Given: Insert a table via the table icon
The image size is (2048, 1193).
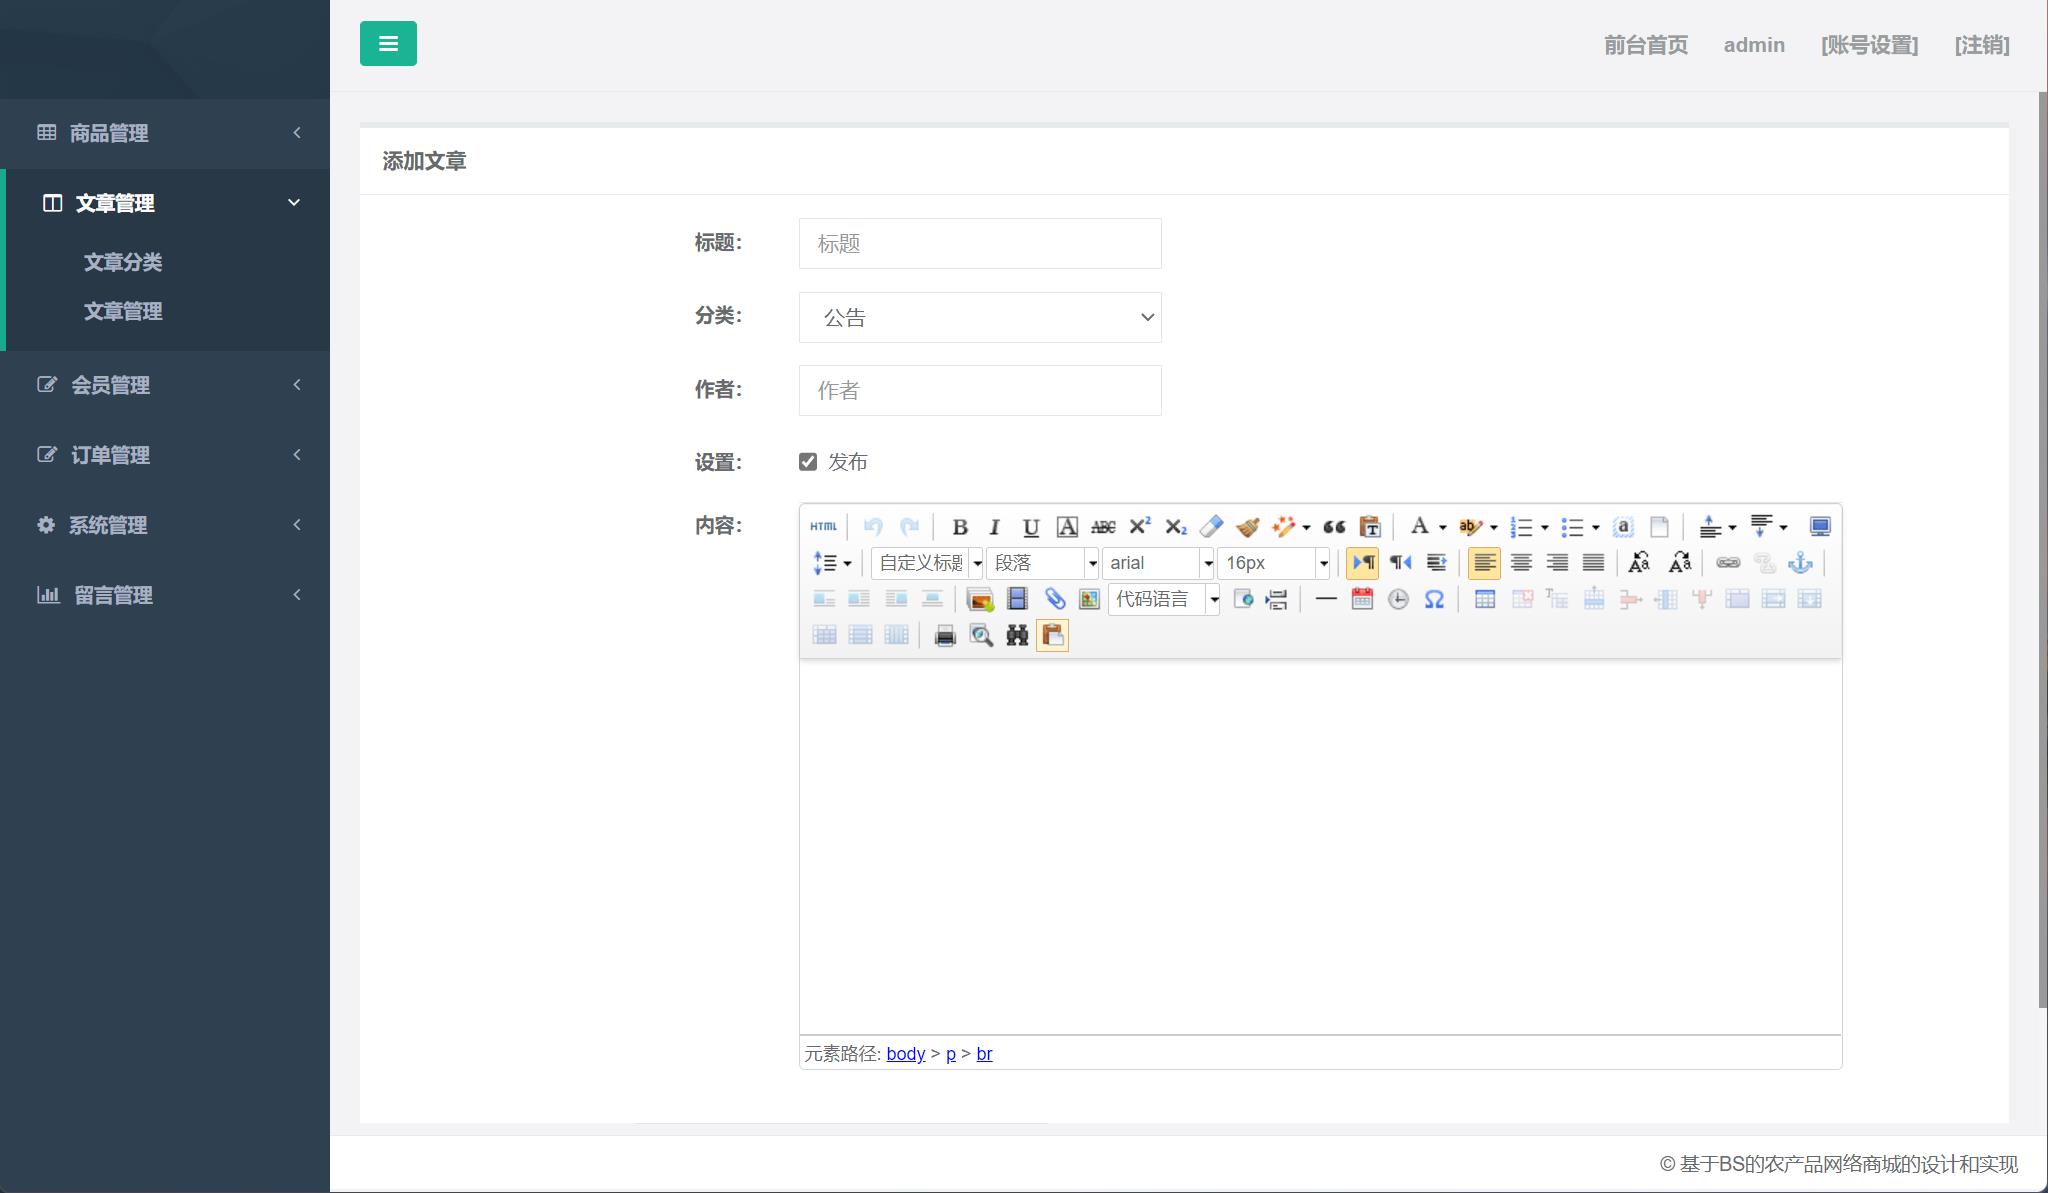Looking at the screenshot, I should pos(1486,598).
